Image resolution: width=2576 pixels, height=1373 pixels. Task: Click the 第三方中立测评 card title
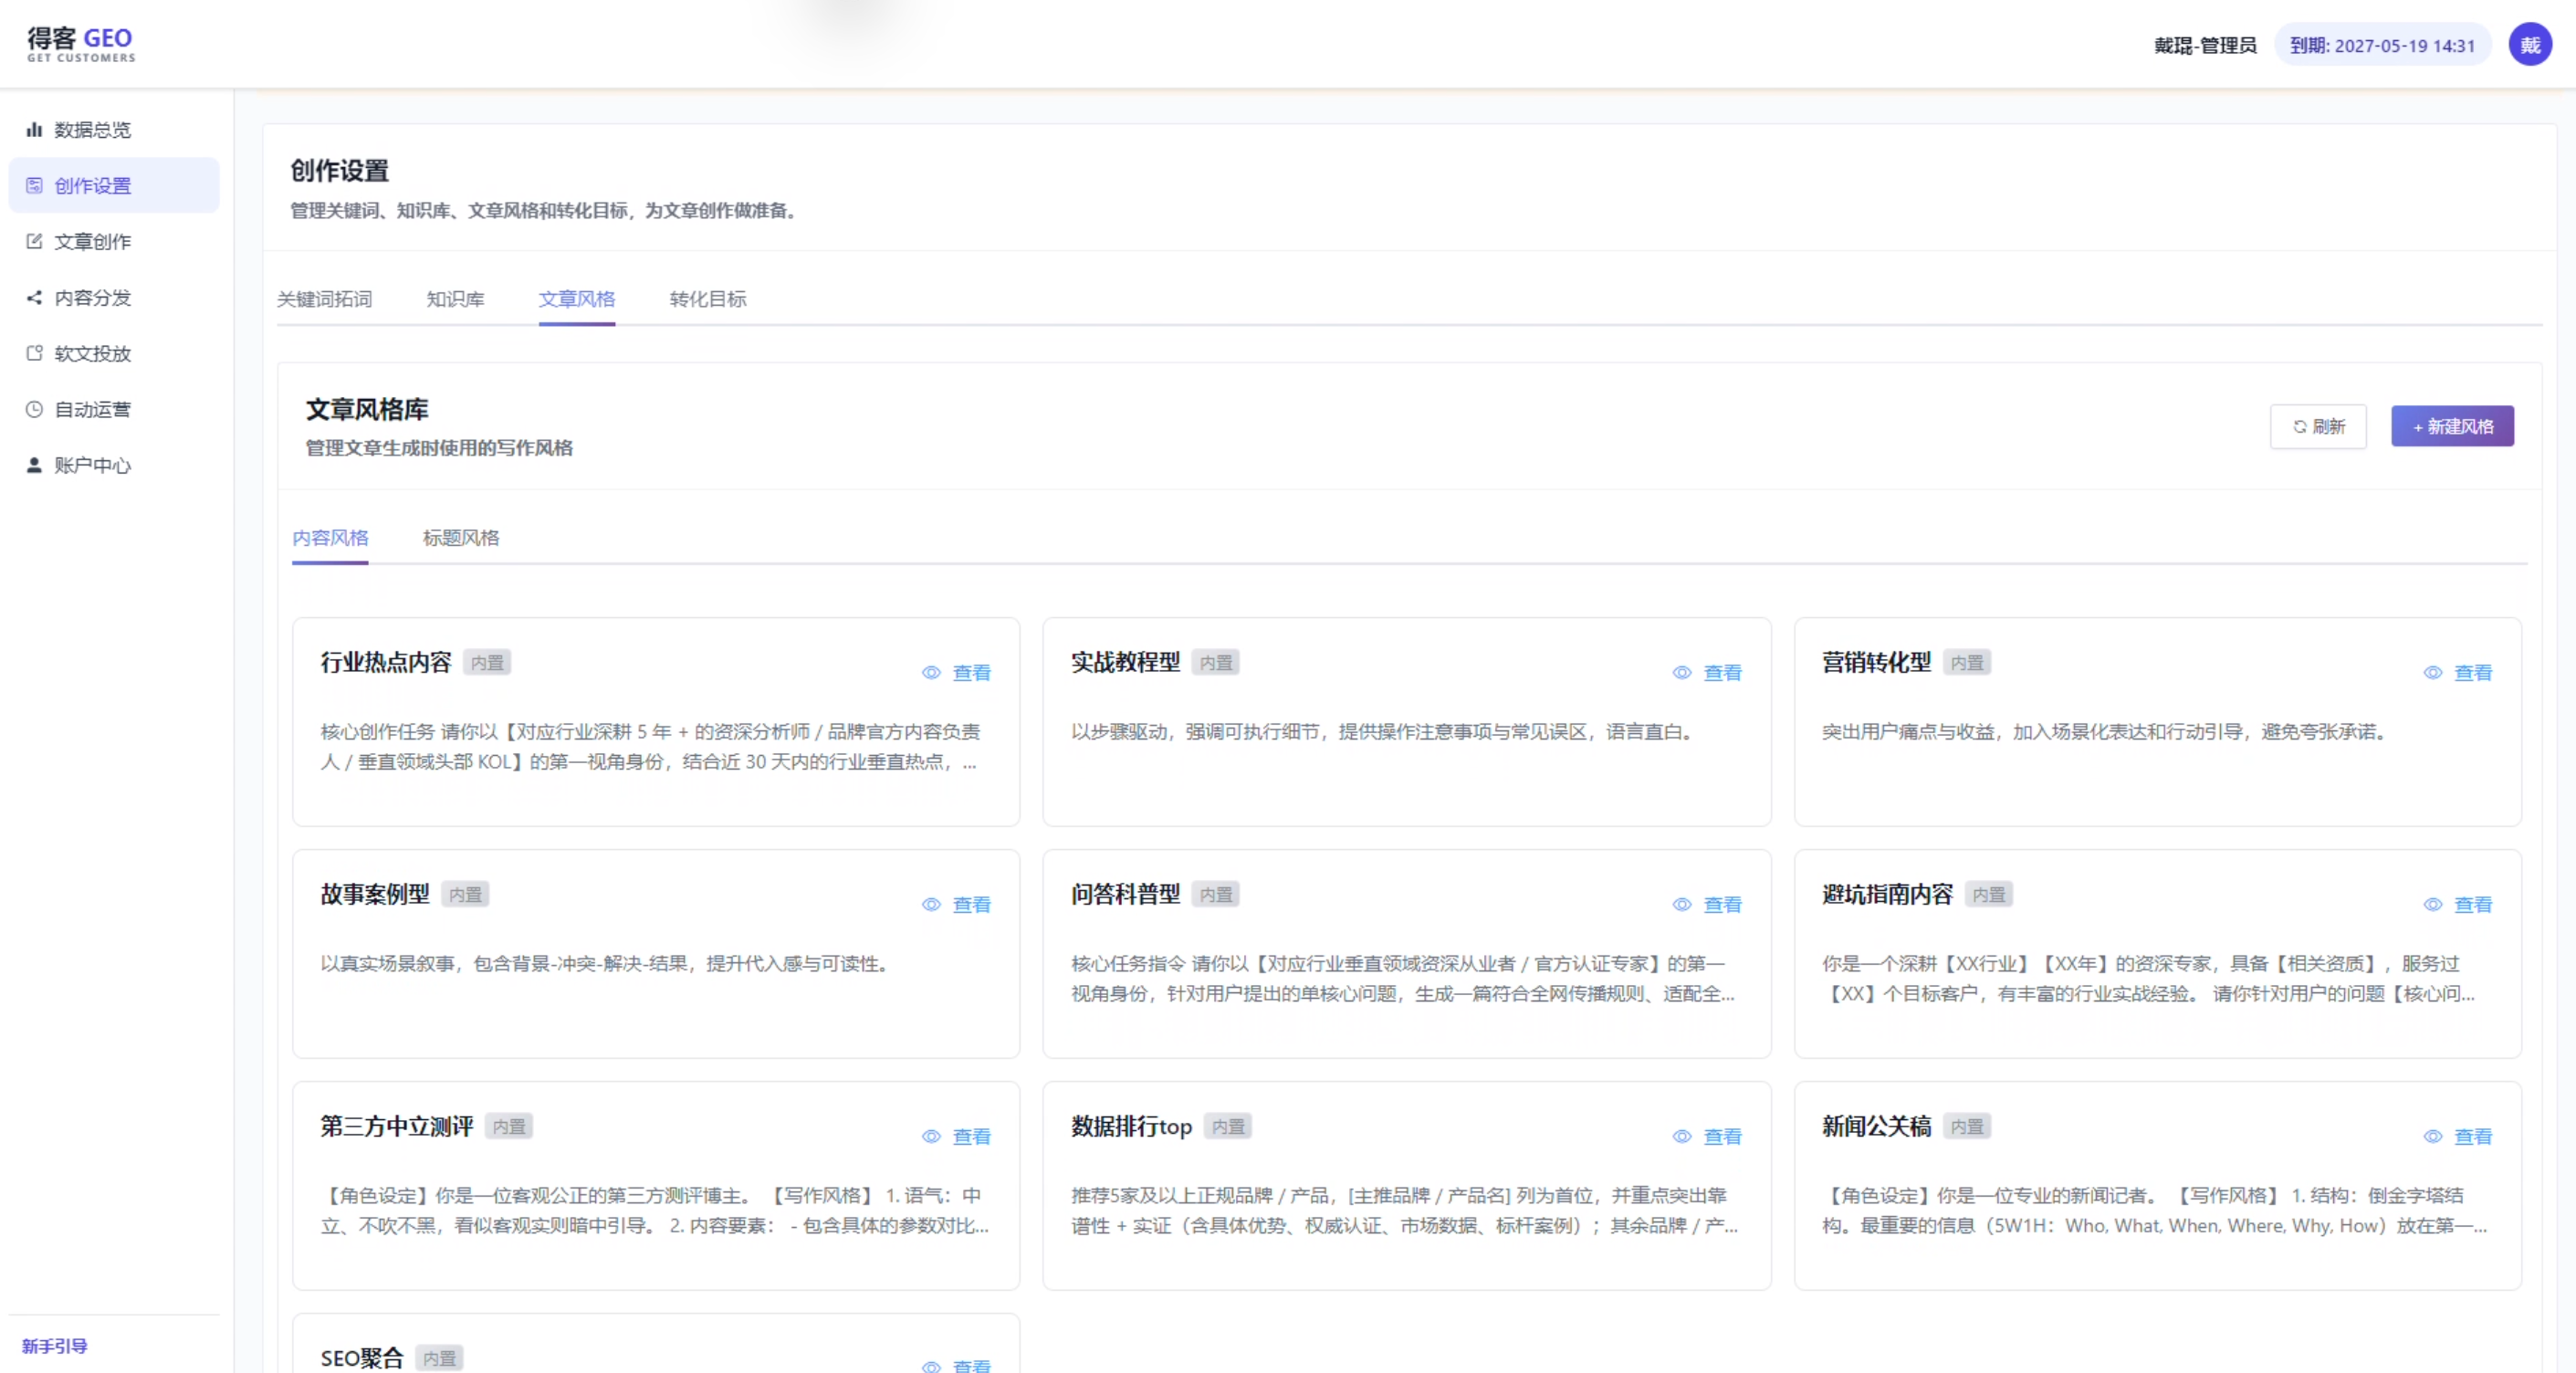click(x=397, y=1126)
